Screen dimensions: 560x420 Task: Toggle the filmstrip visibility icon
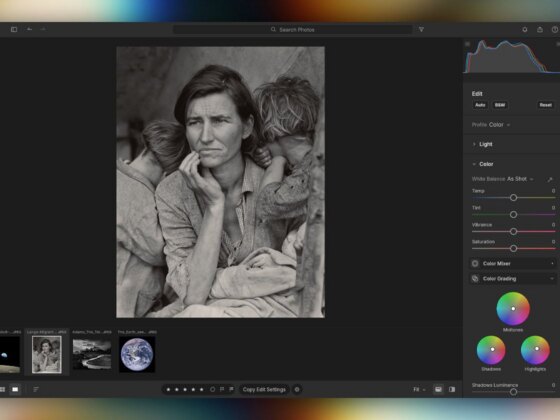pos(438,389)
